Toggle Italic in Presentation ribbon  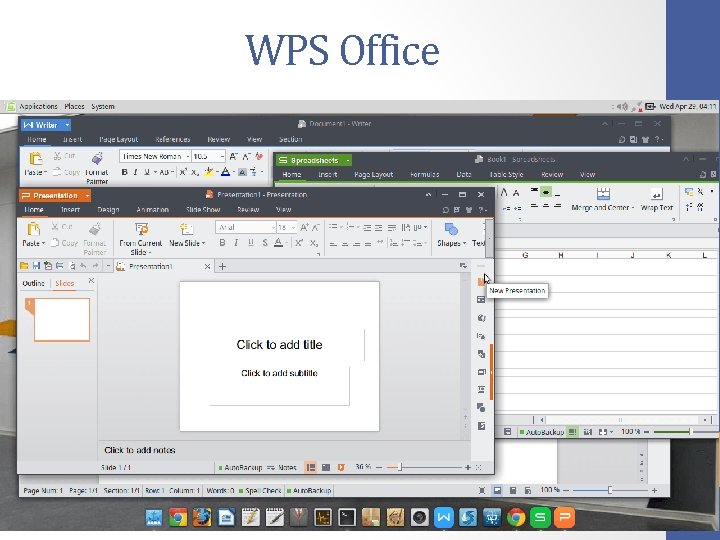(236, 243)
